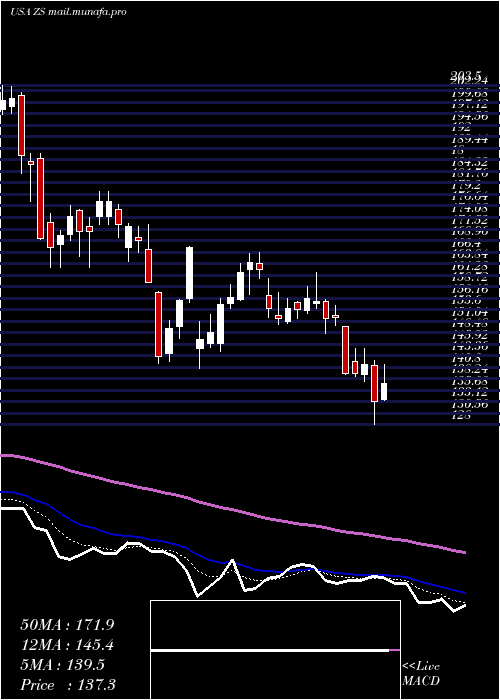
Task: Click the '151.04' price axis label
Action: pyautogui.click(x=470, y=312)
